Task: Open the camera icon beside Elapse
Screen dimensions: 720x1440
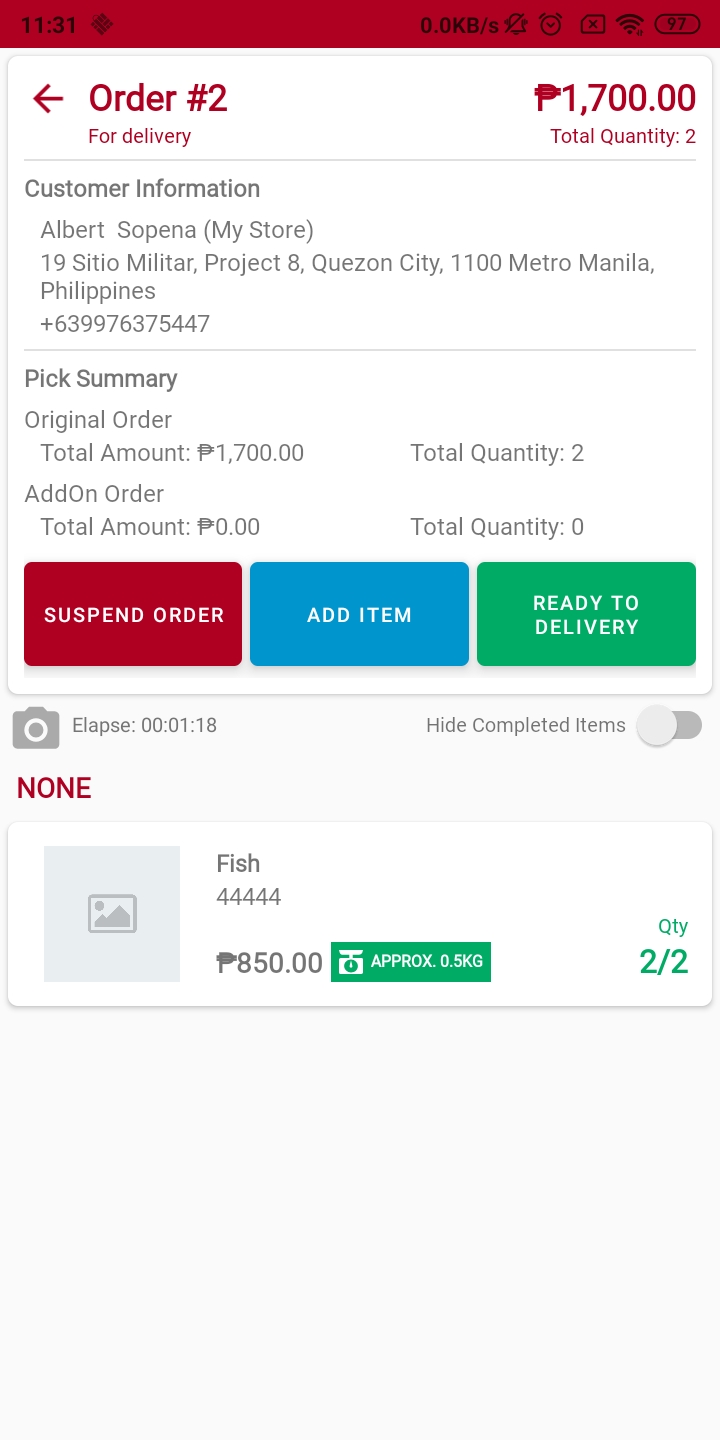Action: [36, 727]
